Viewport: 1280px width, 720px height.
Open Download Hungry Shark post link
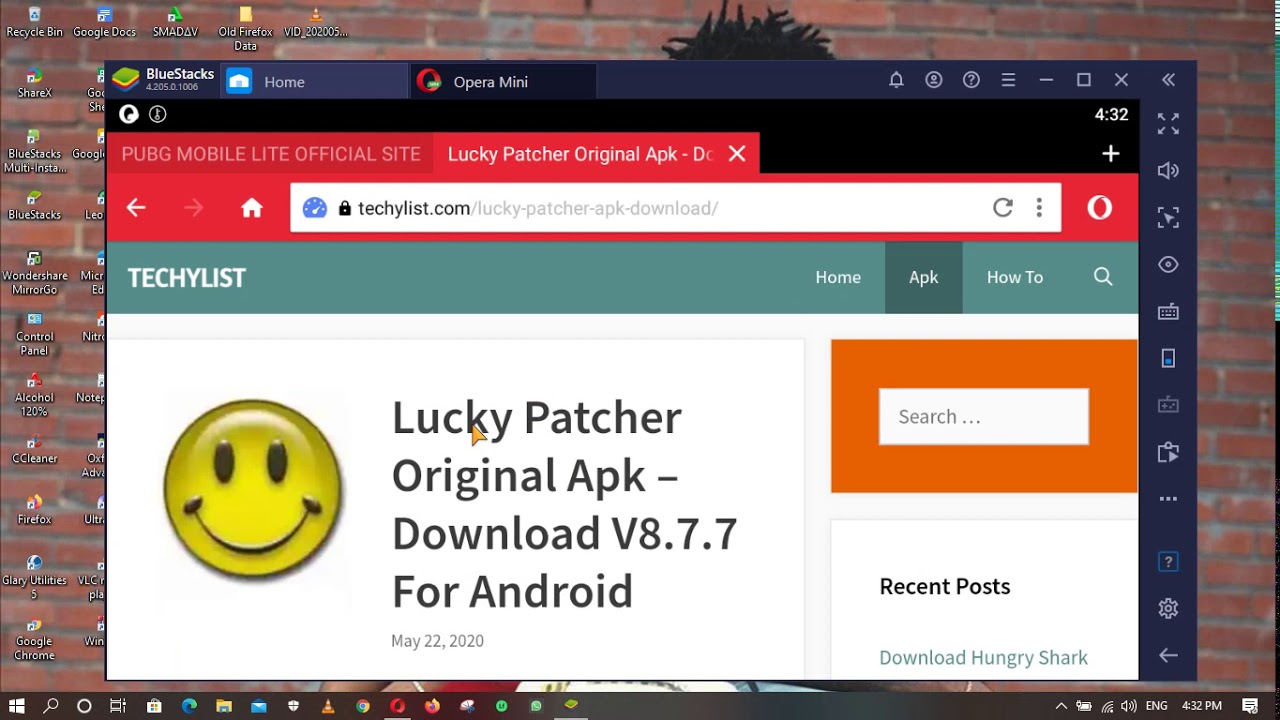tap(984, 657)
